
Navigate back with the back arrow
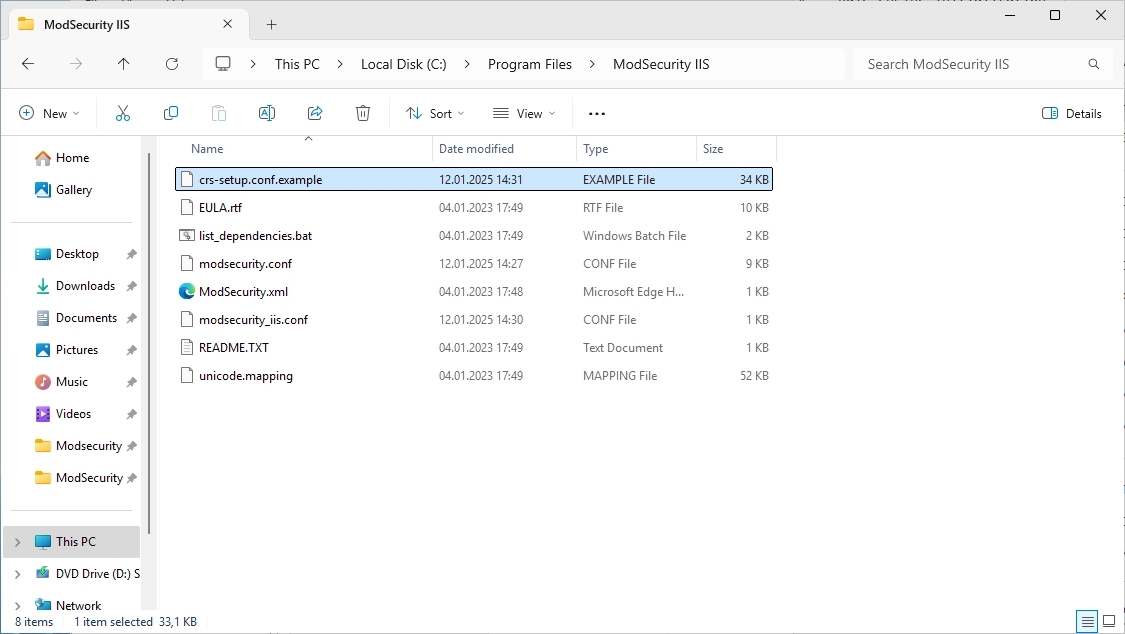click(x=28, y=64)
